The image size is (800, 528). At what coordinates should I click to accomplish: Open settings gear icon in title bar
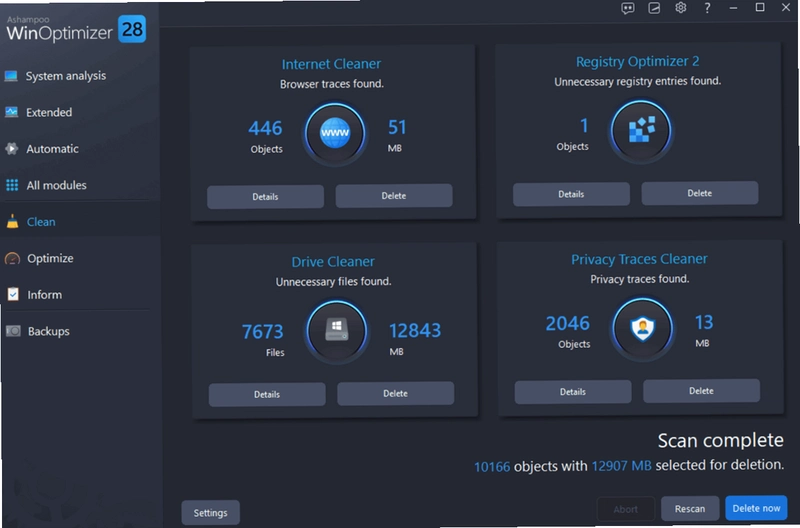coord(681,8)
